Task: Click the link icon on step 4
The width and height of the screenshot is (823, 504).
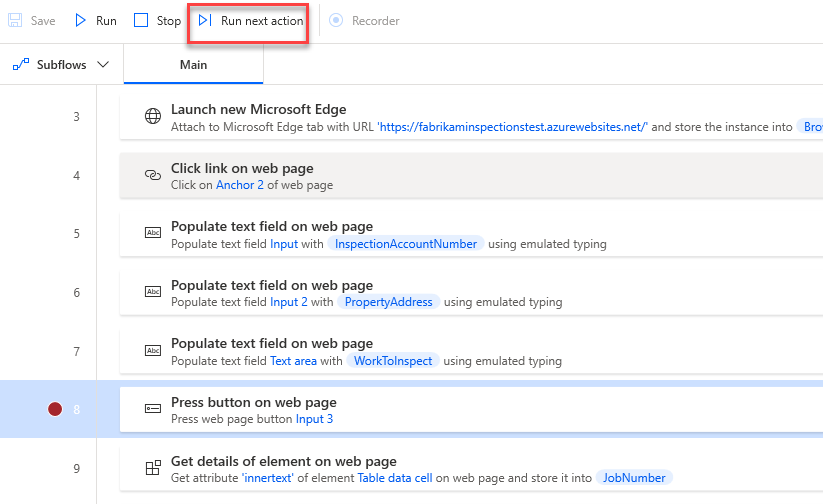Action: click(x=153, y=175)
